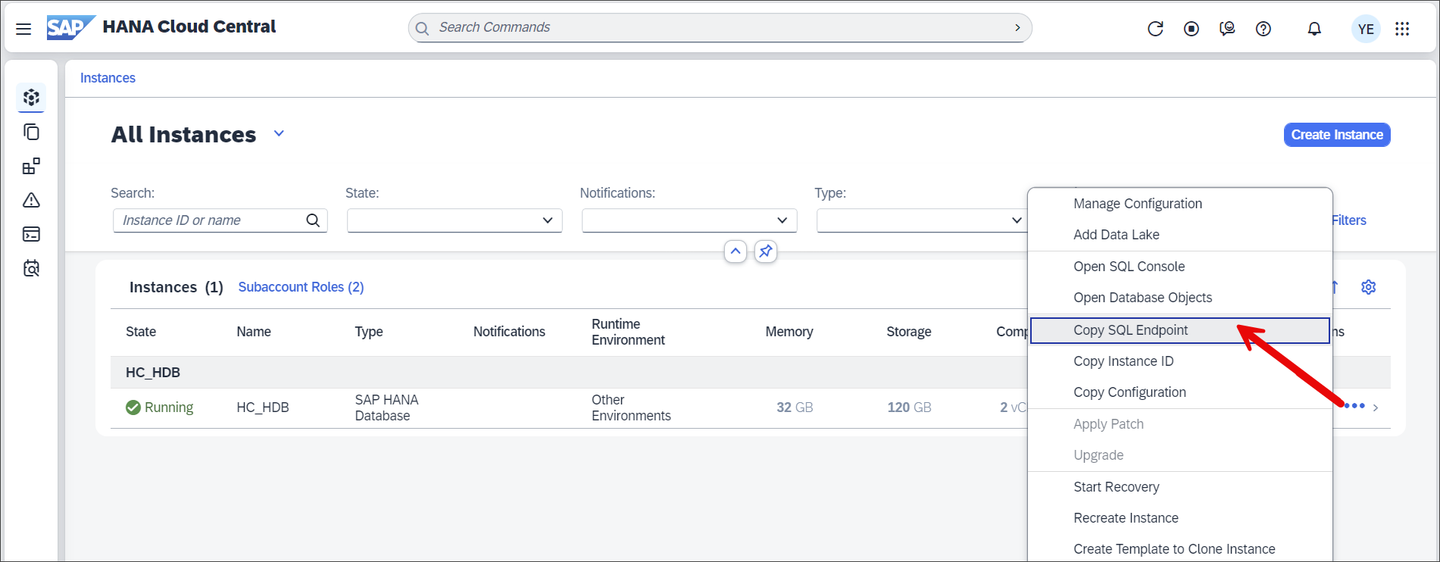Open the feedback headset icon

point(1227,28)
